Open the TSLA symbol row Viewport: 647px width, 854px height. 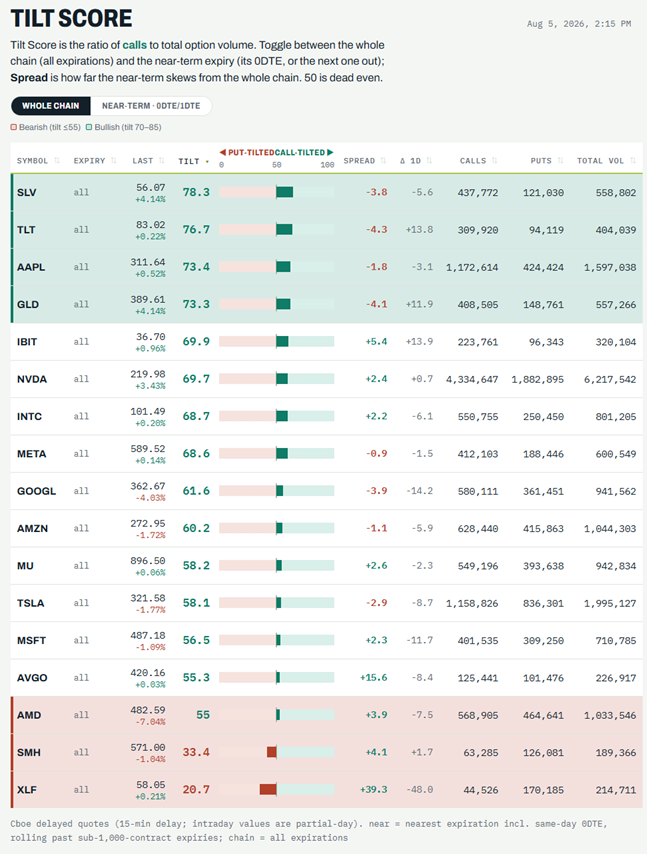[326, 603]
